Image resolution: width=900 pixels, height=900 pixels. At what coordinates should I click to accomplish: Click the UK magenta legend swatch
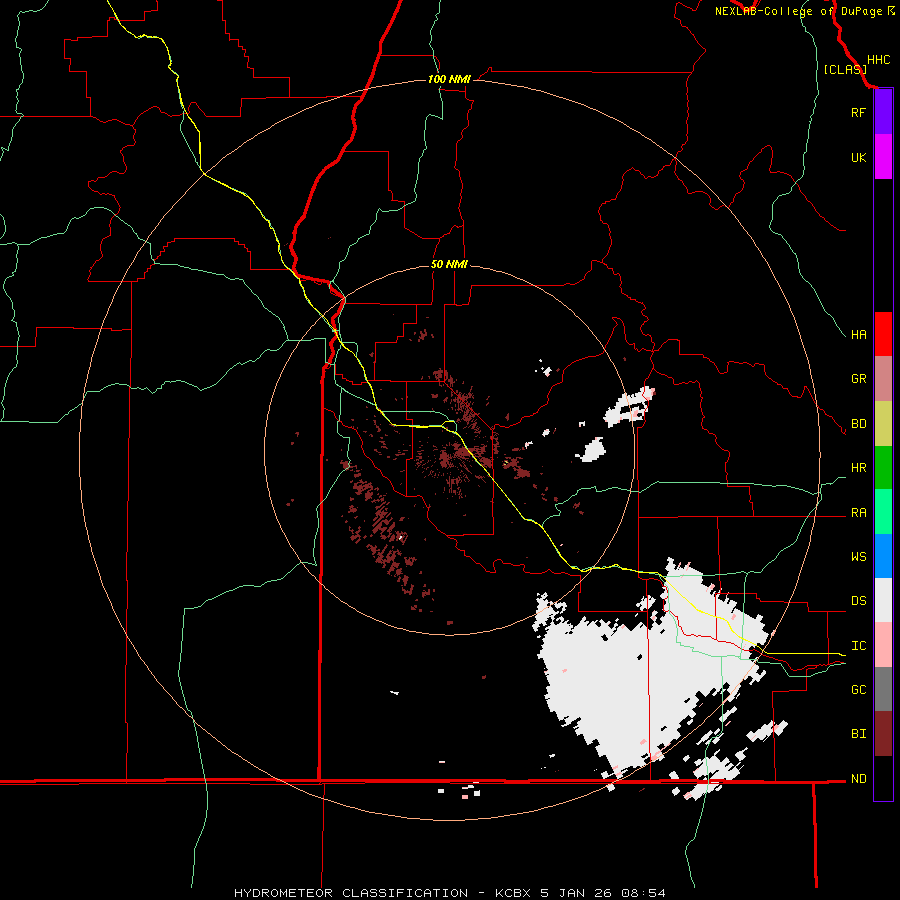click(883, 157)
